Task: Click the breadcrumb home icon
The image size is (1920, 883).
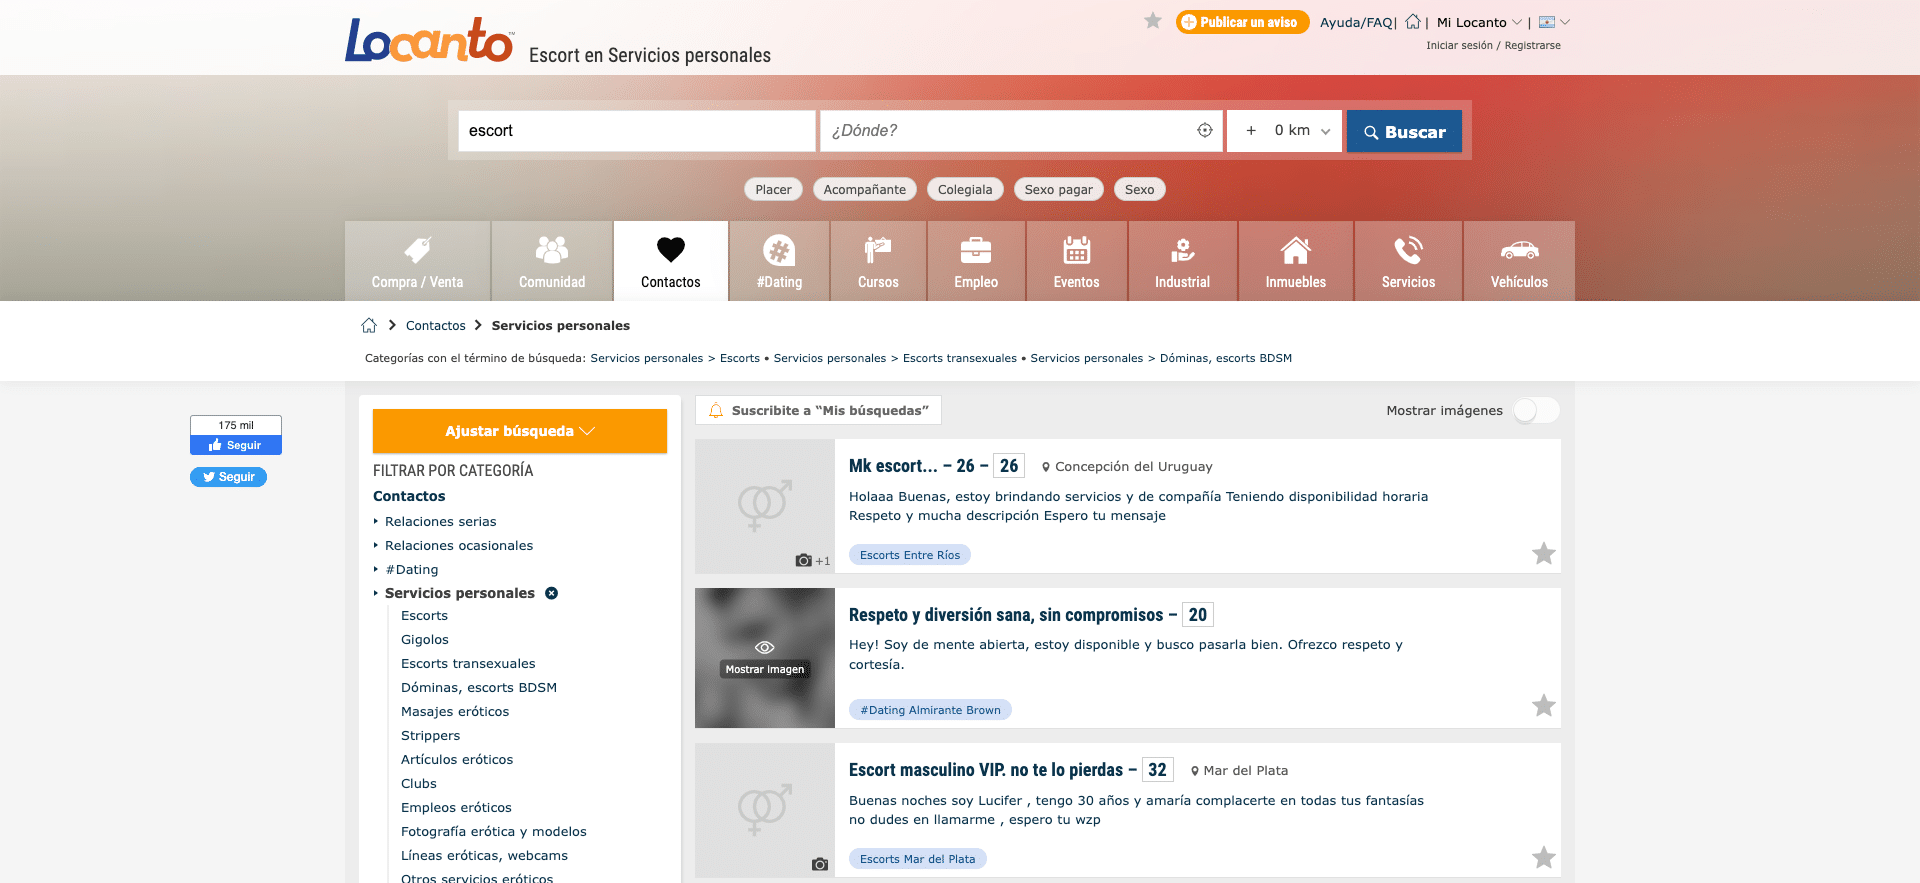Action: [369, 325]
